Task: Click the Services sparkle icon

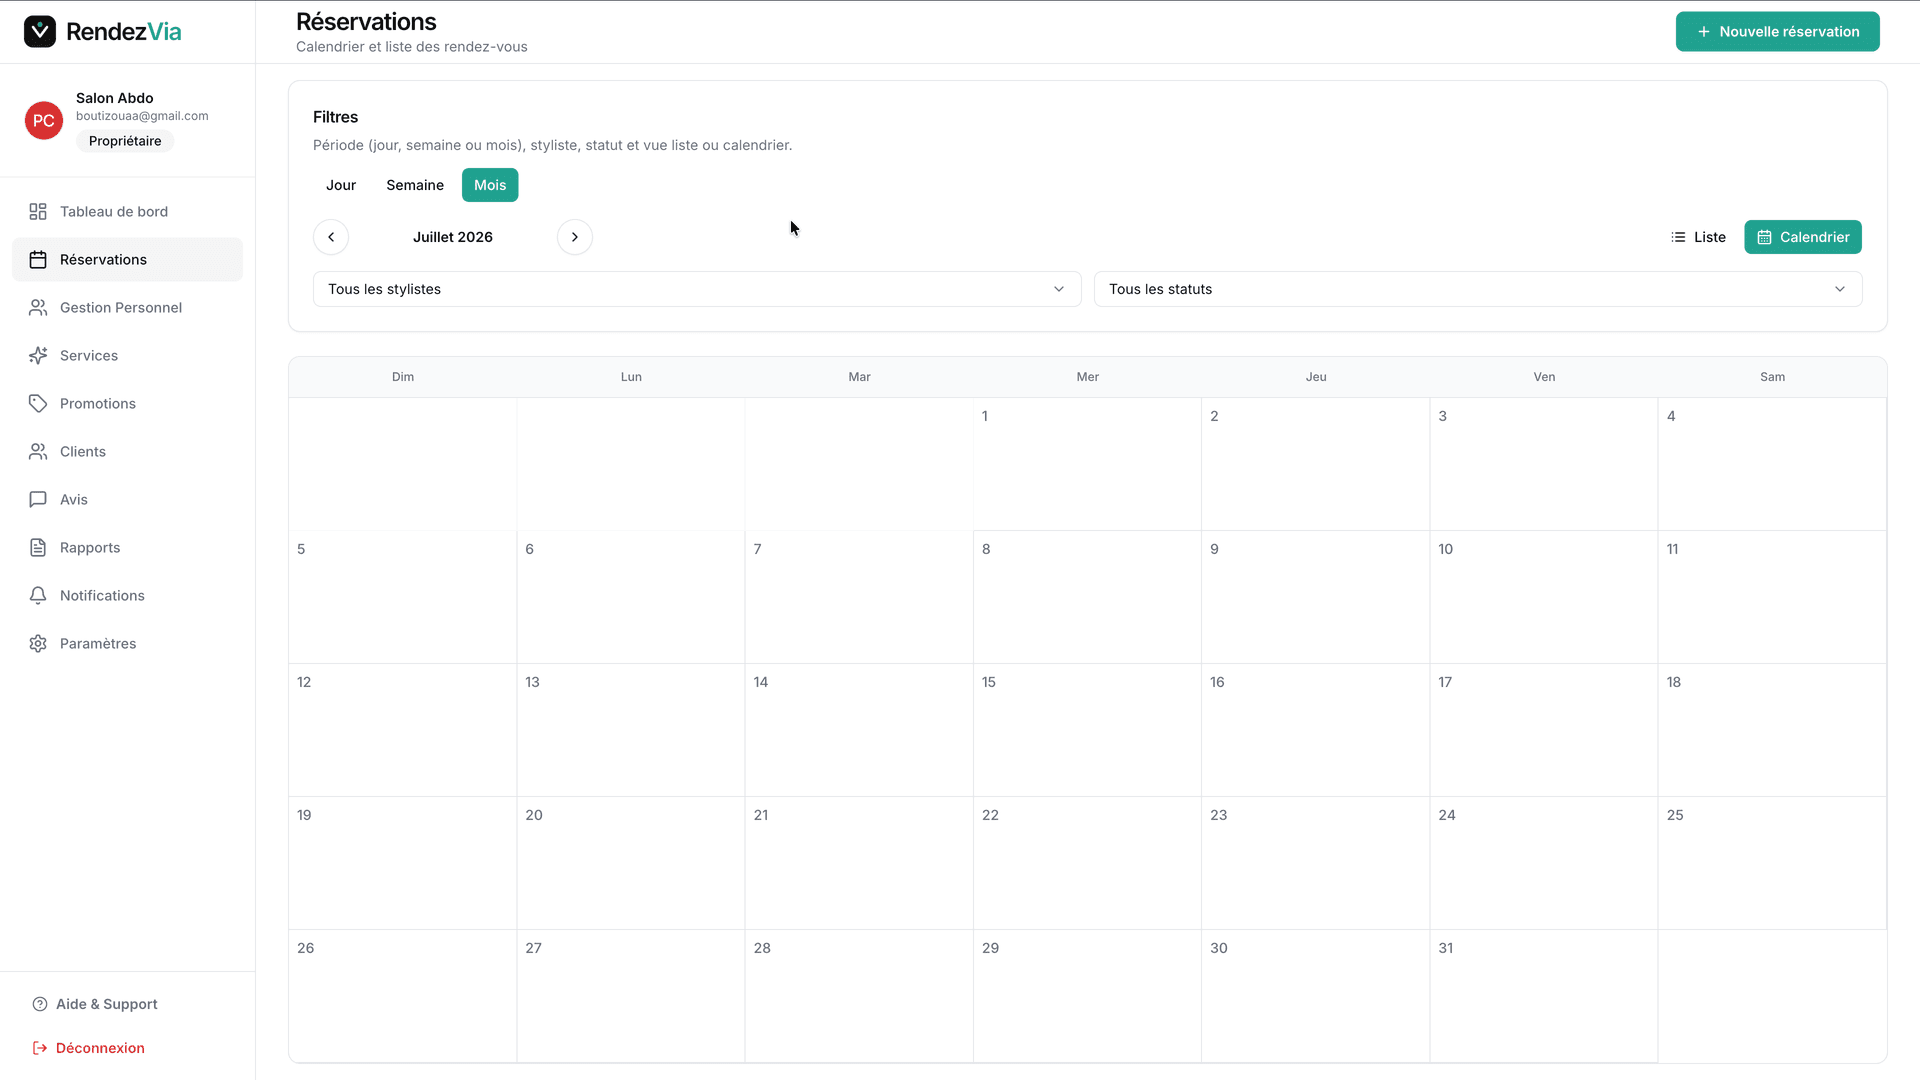Action: 38,356
